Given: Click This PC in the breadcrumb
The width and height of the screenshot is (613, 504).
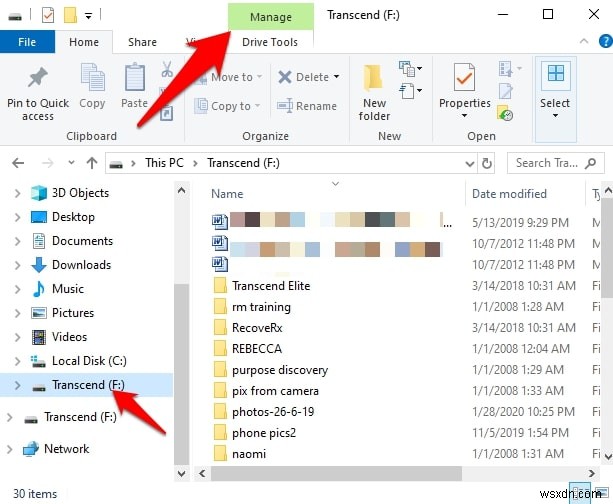Looking at the screenshot, I should click(x=164, y=163).
